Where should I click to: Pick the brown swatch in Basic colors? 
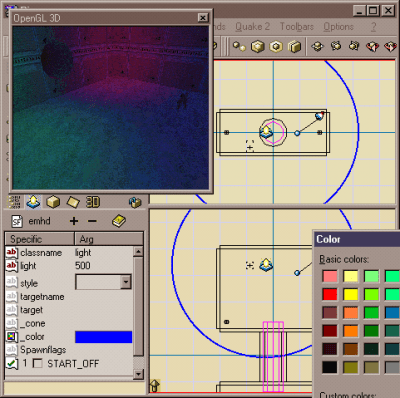[350, 349]
